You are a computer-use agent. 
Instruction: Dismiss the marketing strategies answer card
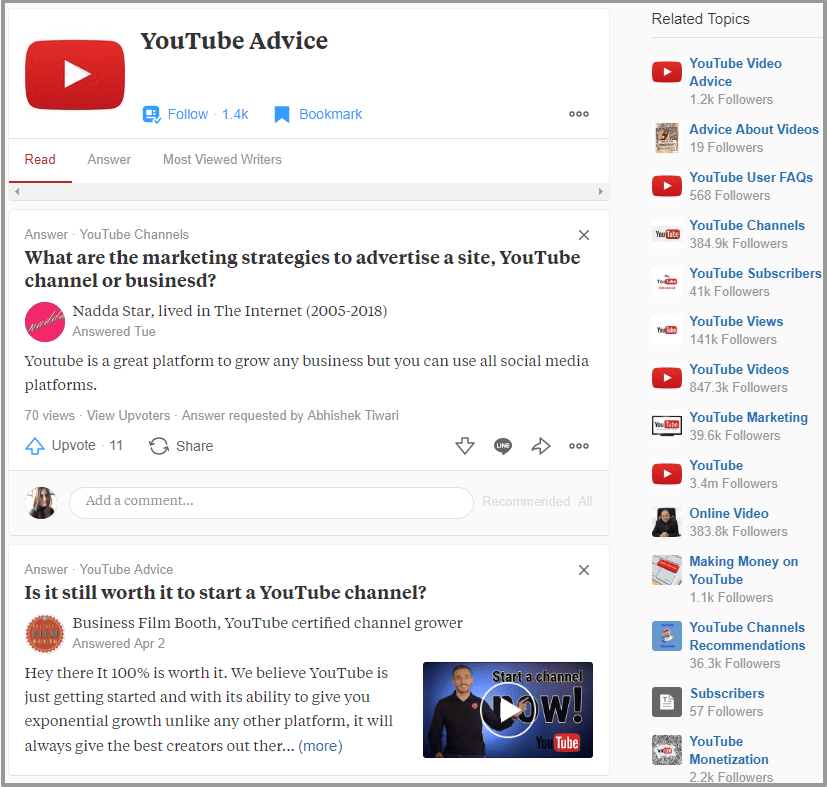pyautogui.click(x=584, y=235)
